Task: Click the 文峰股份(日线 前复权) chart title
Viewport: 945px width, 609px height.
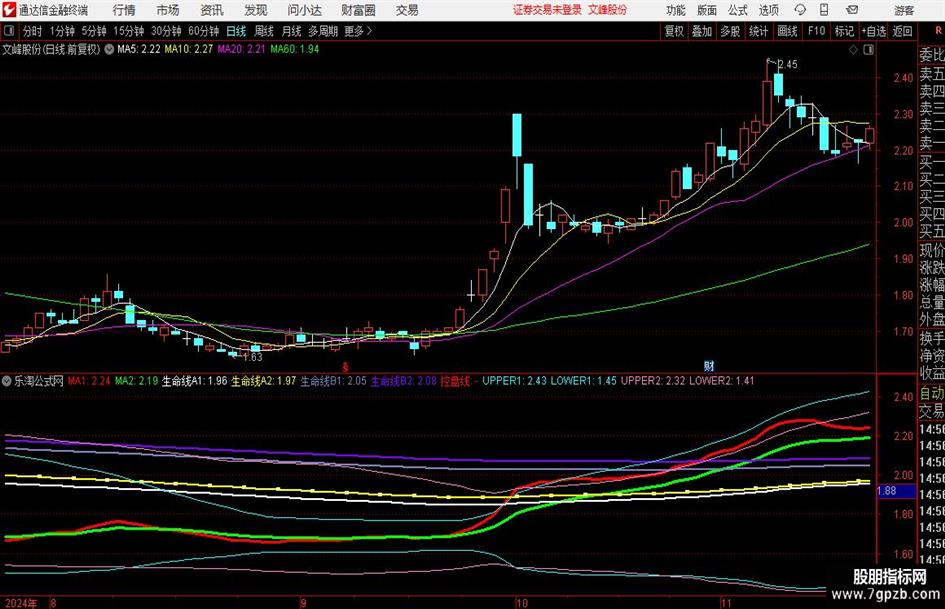Action: pos(51,49)
